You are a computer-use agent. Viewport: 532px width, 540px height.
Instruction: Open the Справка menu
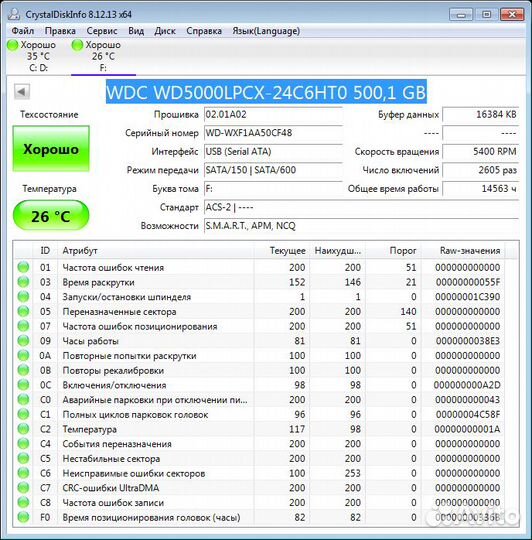click(204, 31)
